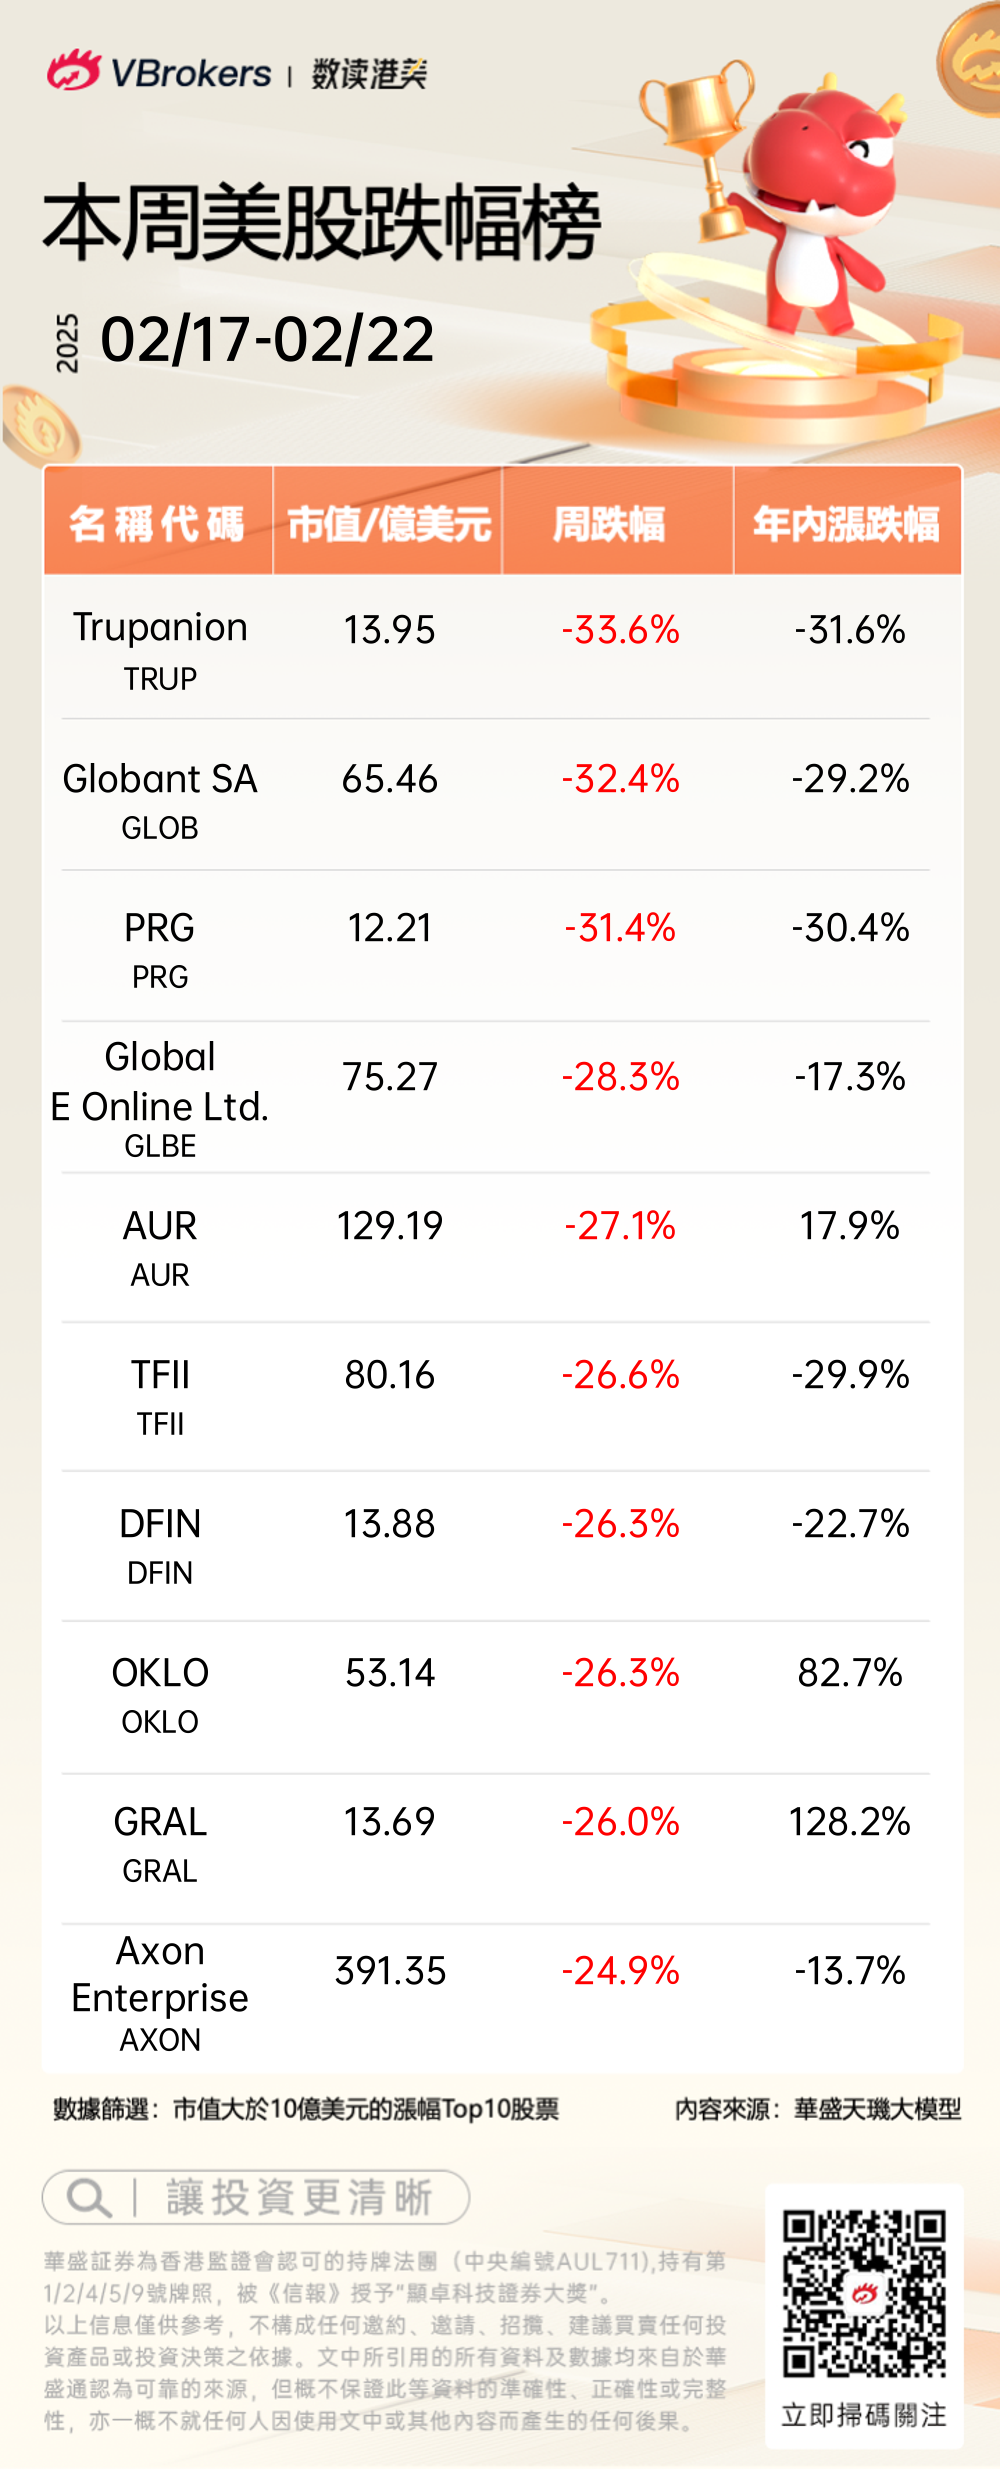
Task: Click GRAL's 128.2% year-to-date value
Action: (849, 1822)
